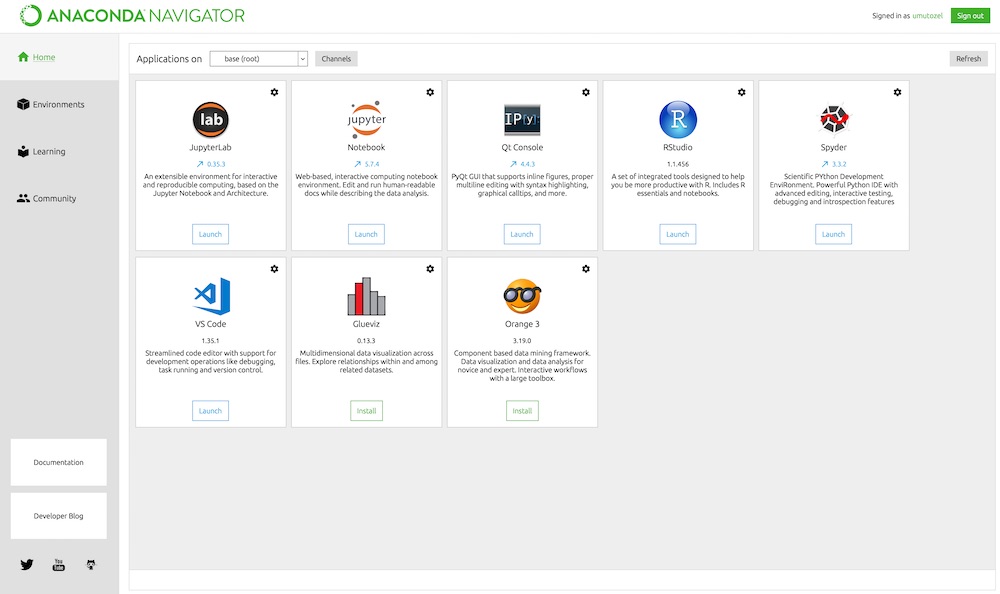
Task: Open the YouTube icon in sidebar
Action: click(x=59, y=565)
